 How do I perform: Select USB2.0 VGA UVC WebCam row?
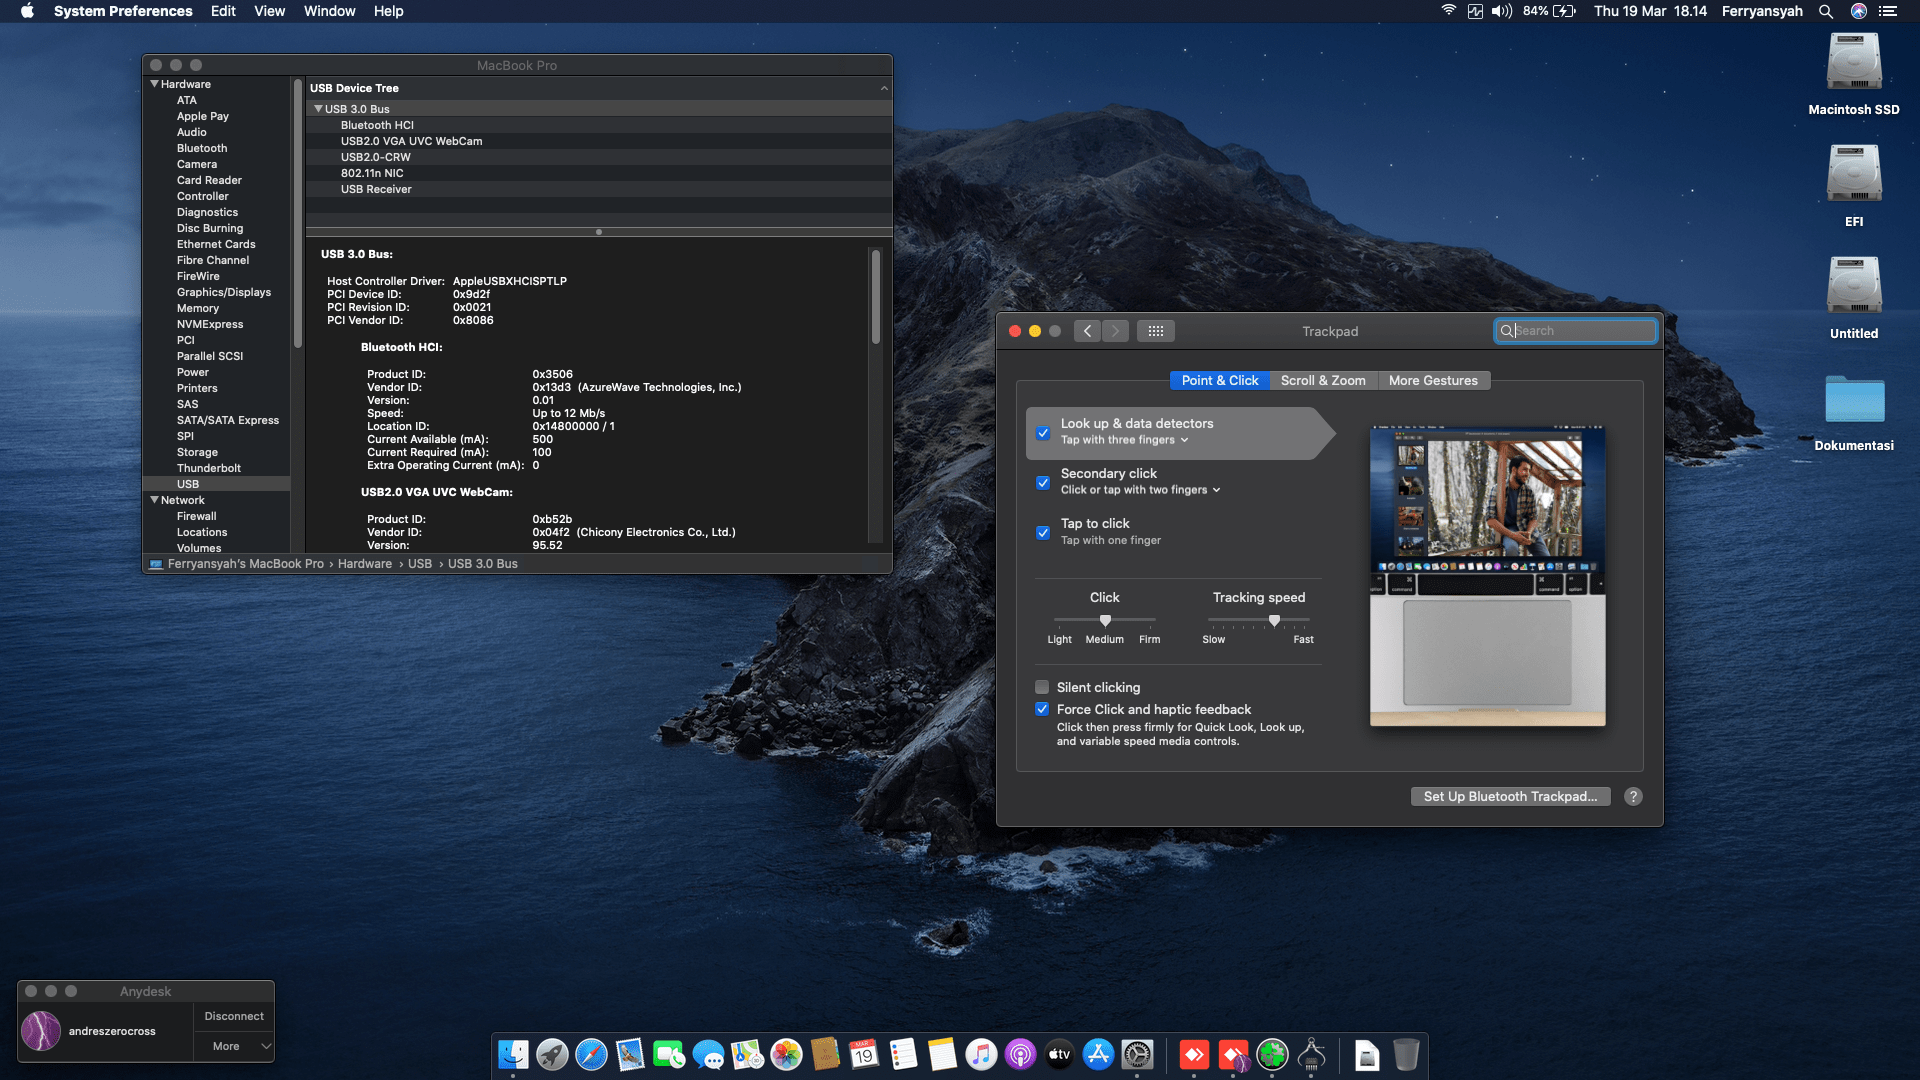(599, 141)
